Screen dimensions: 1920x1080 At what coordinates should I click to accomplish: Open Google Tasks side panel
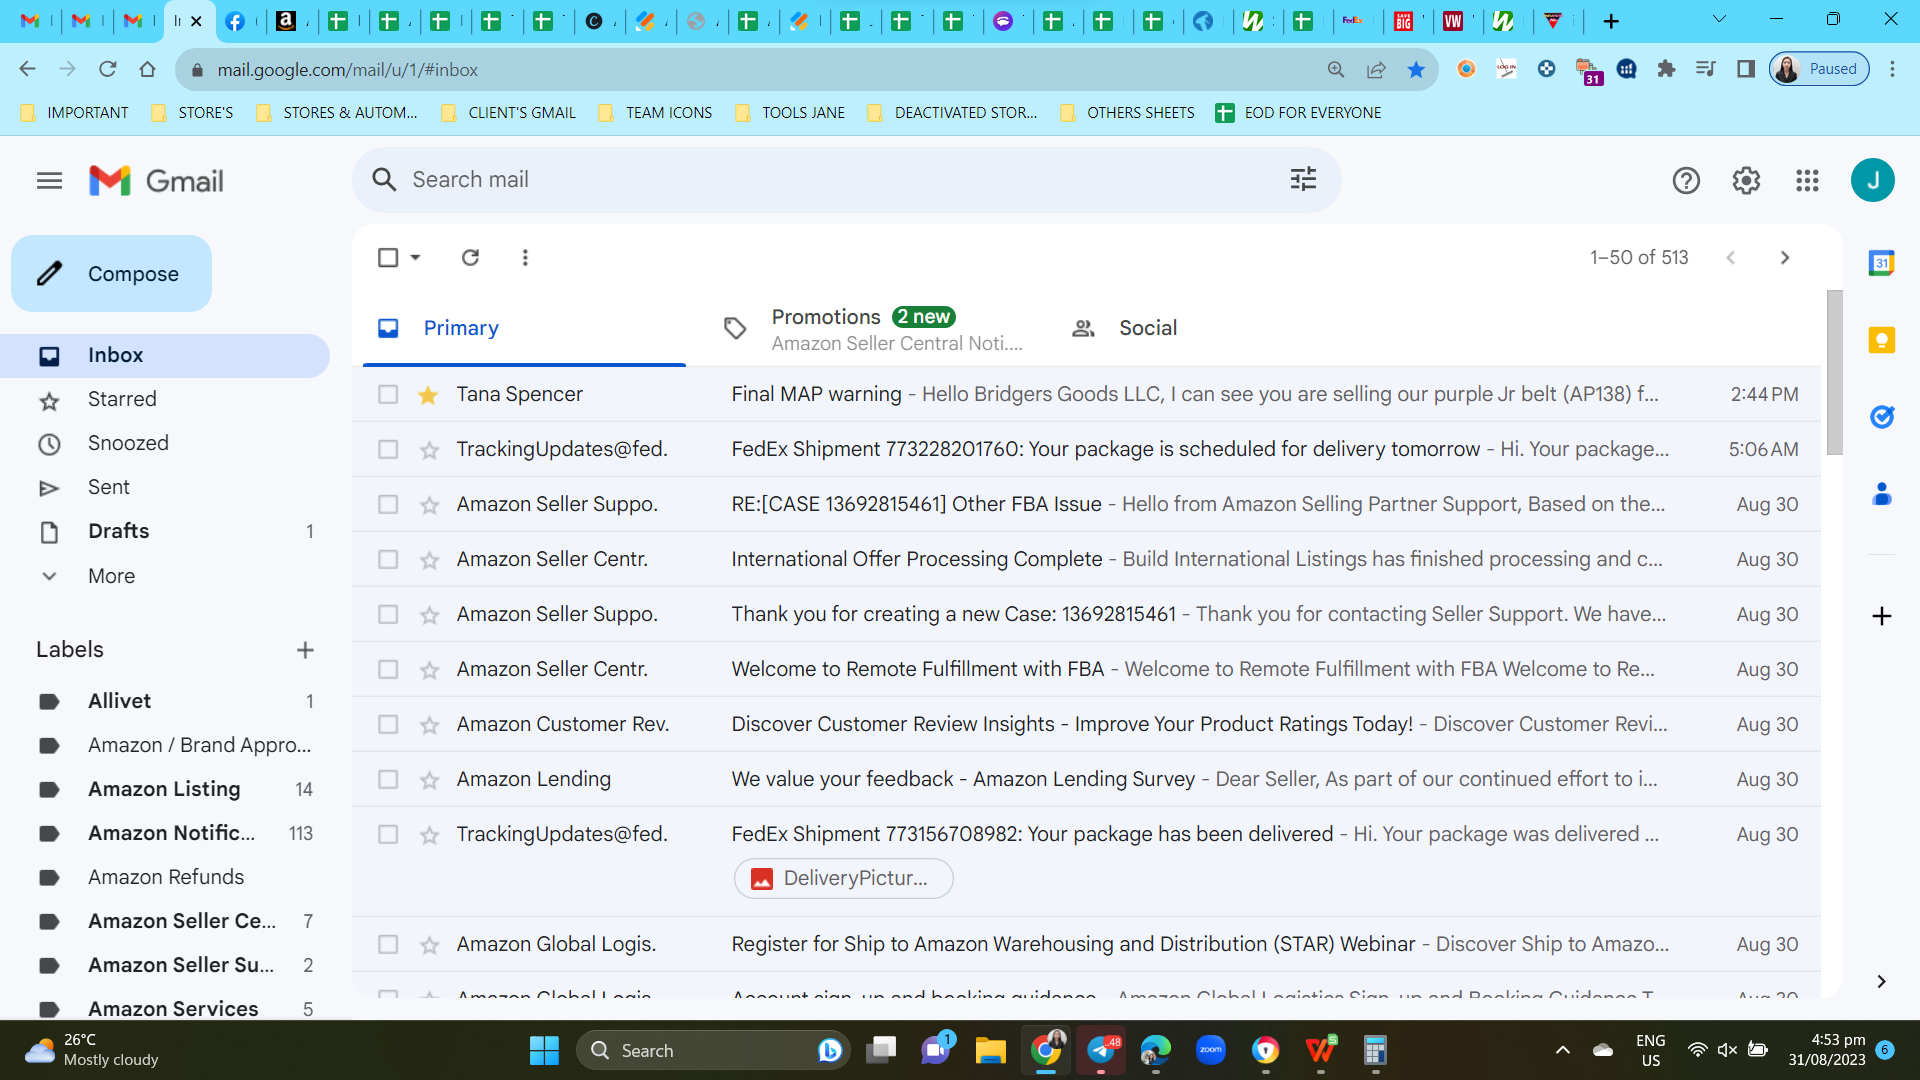coord(1881,417)
